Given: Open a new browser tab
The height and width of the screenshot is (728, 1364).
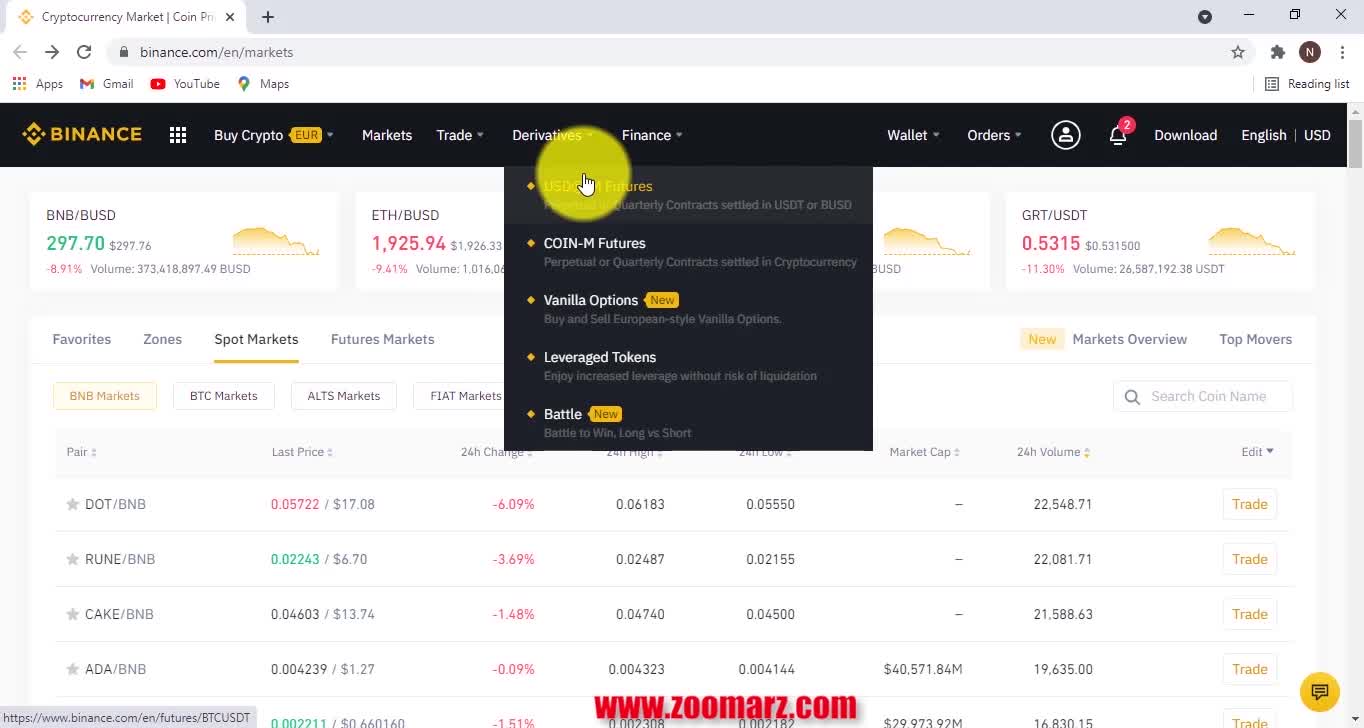Looking at the screenshot, I should coord(268,17).
